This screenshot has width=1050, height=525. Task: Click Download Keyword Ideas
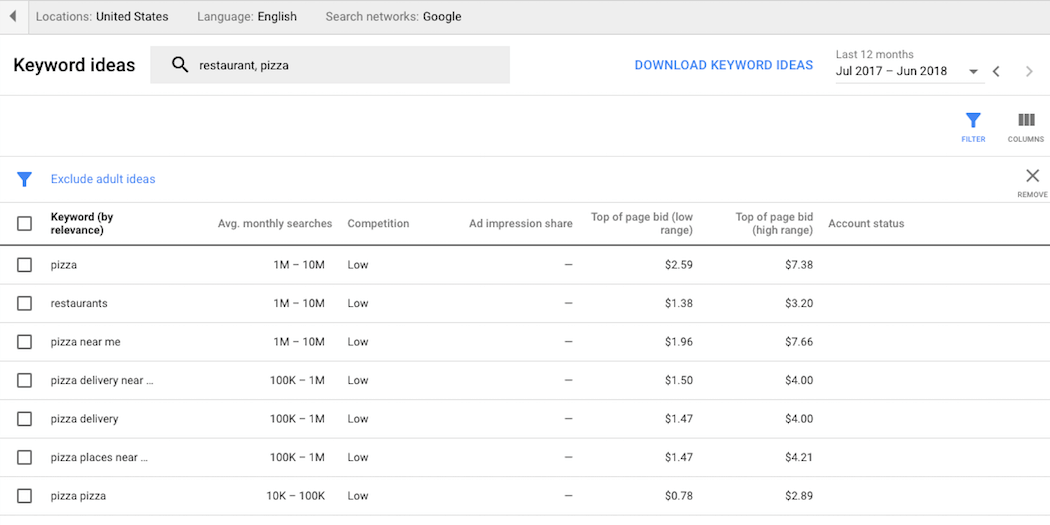tap(723, 65)
